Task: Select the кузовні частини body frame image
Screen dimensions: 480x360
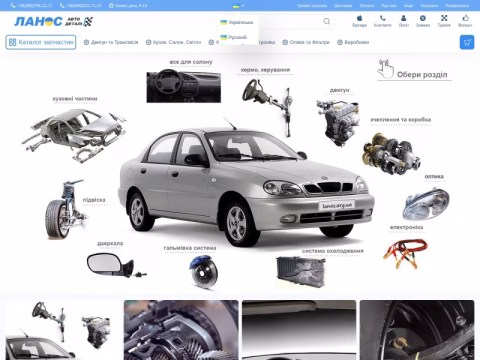Action: pyautogui.click(x=74, y=135)
